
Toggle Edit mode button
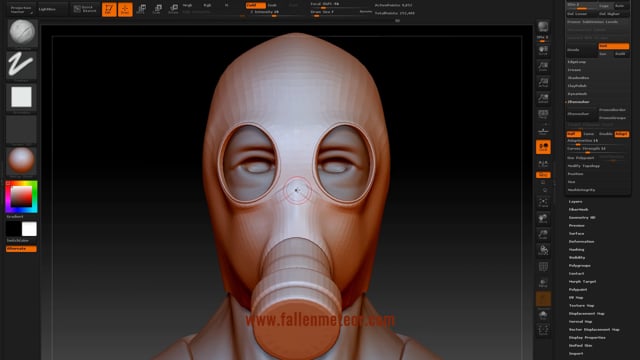(109, 9)
